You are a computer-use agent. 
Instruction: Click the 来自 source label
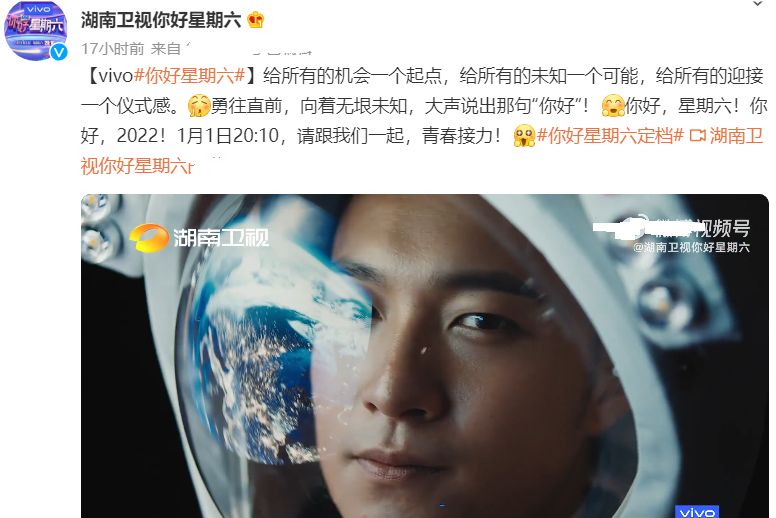(165, 48)
